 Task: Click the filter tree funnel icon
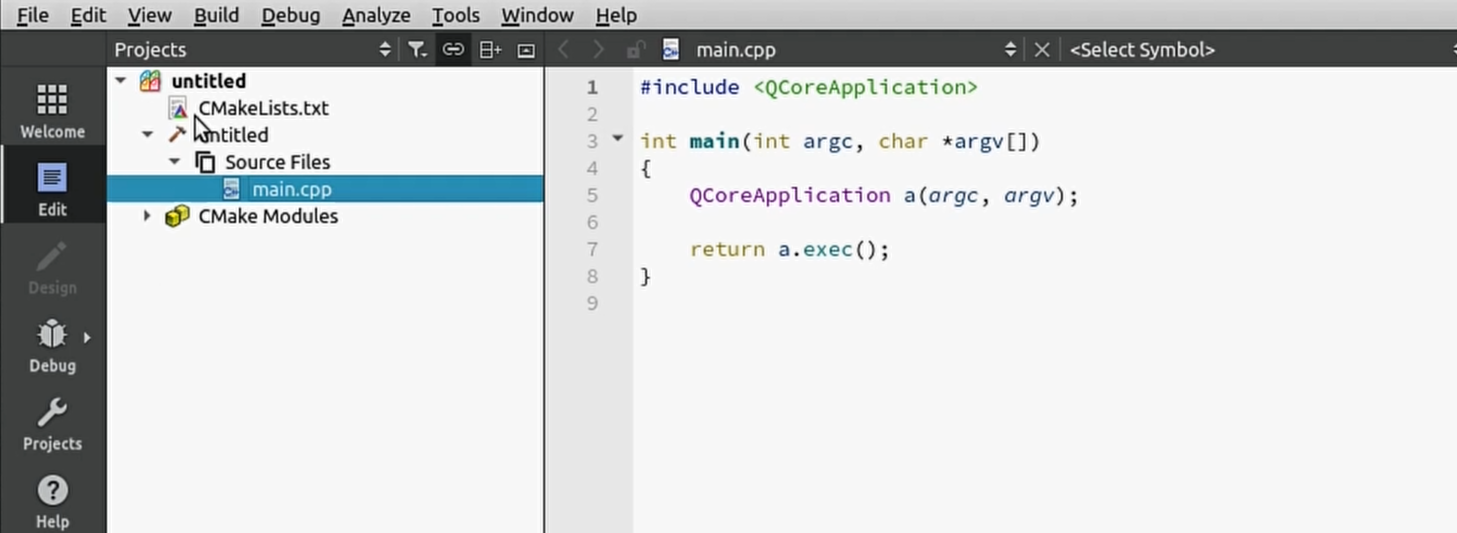(417, 49)
